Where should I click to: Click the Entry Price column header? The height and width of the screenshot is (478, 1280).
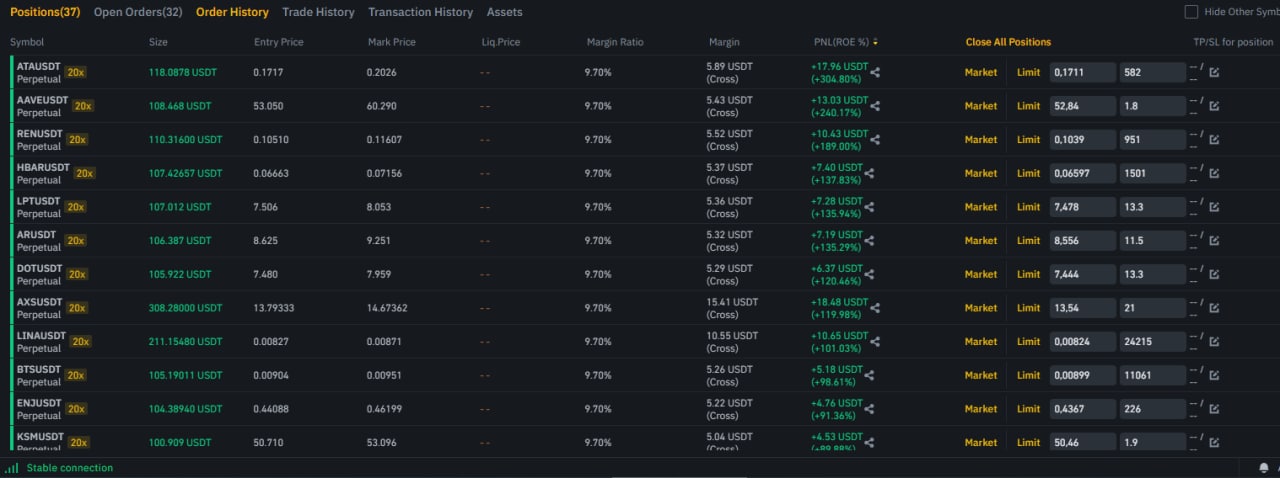279,42
